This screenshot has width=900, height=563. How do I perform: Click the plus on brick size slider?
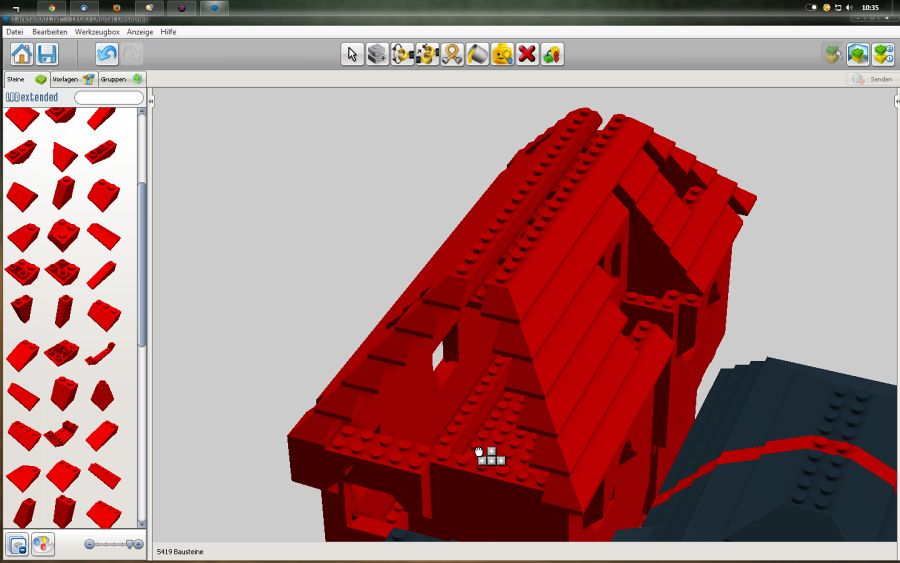138,544
